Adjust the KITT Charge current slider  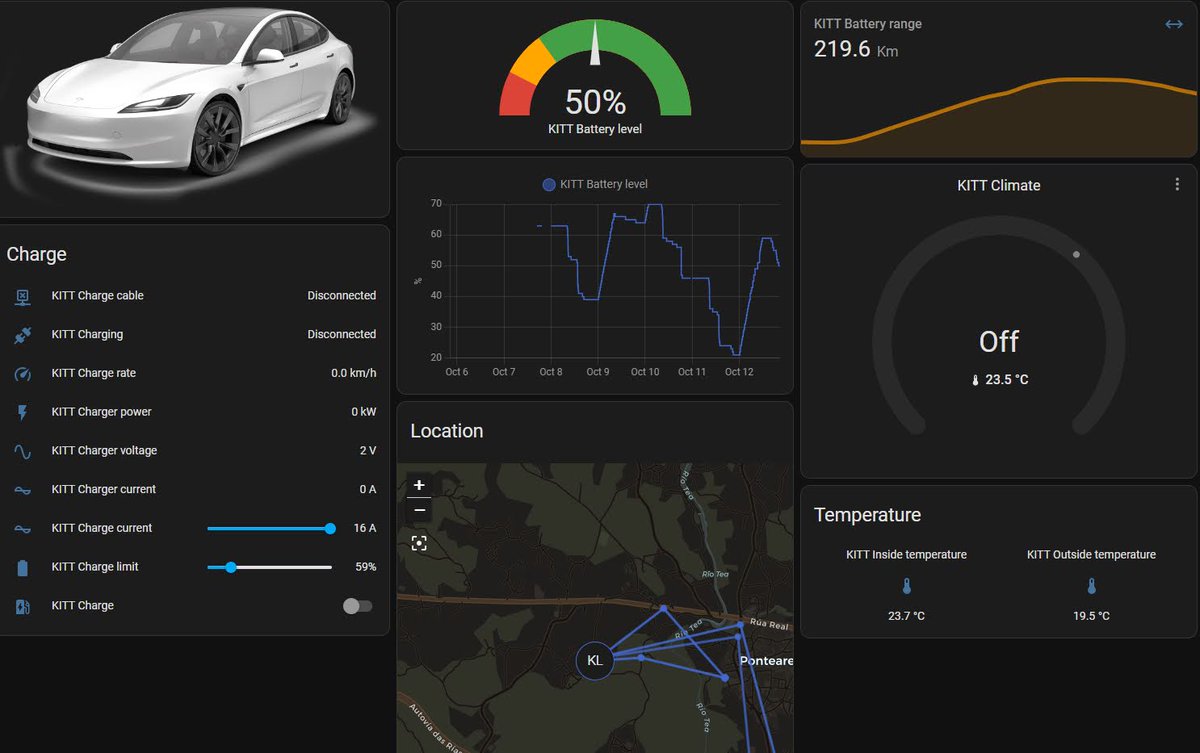tap(269, 528)
